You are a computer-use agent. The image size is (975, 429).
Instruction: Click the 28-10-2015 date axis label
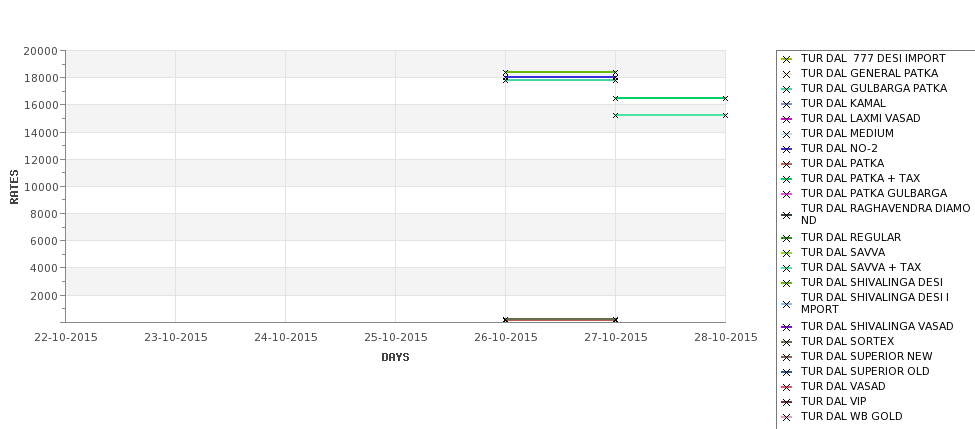tap(726, 338)
